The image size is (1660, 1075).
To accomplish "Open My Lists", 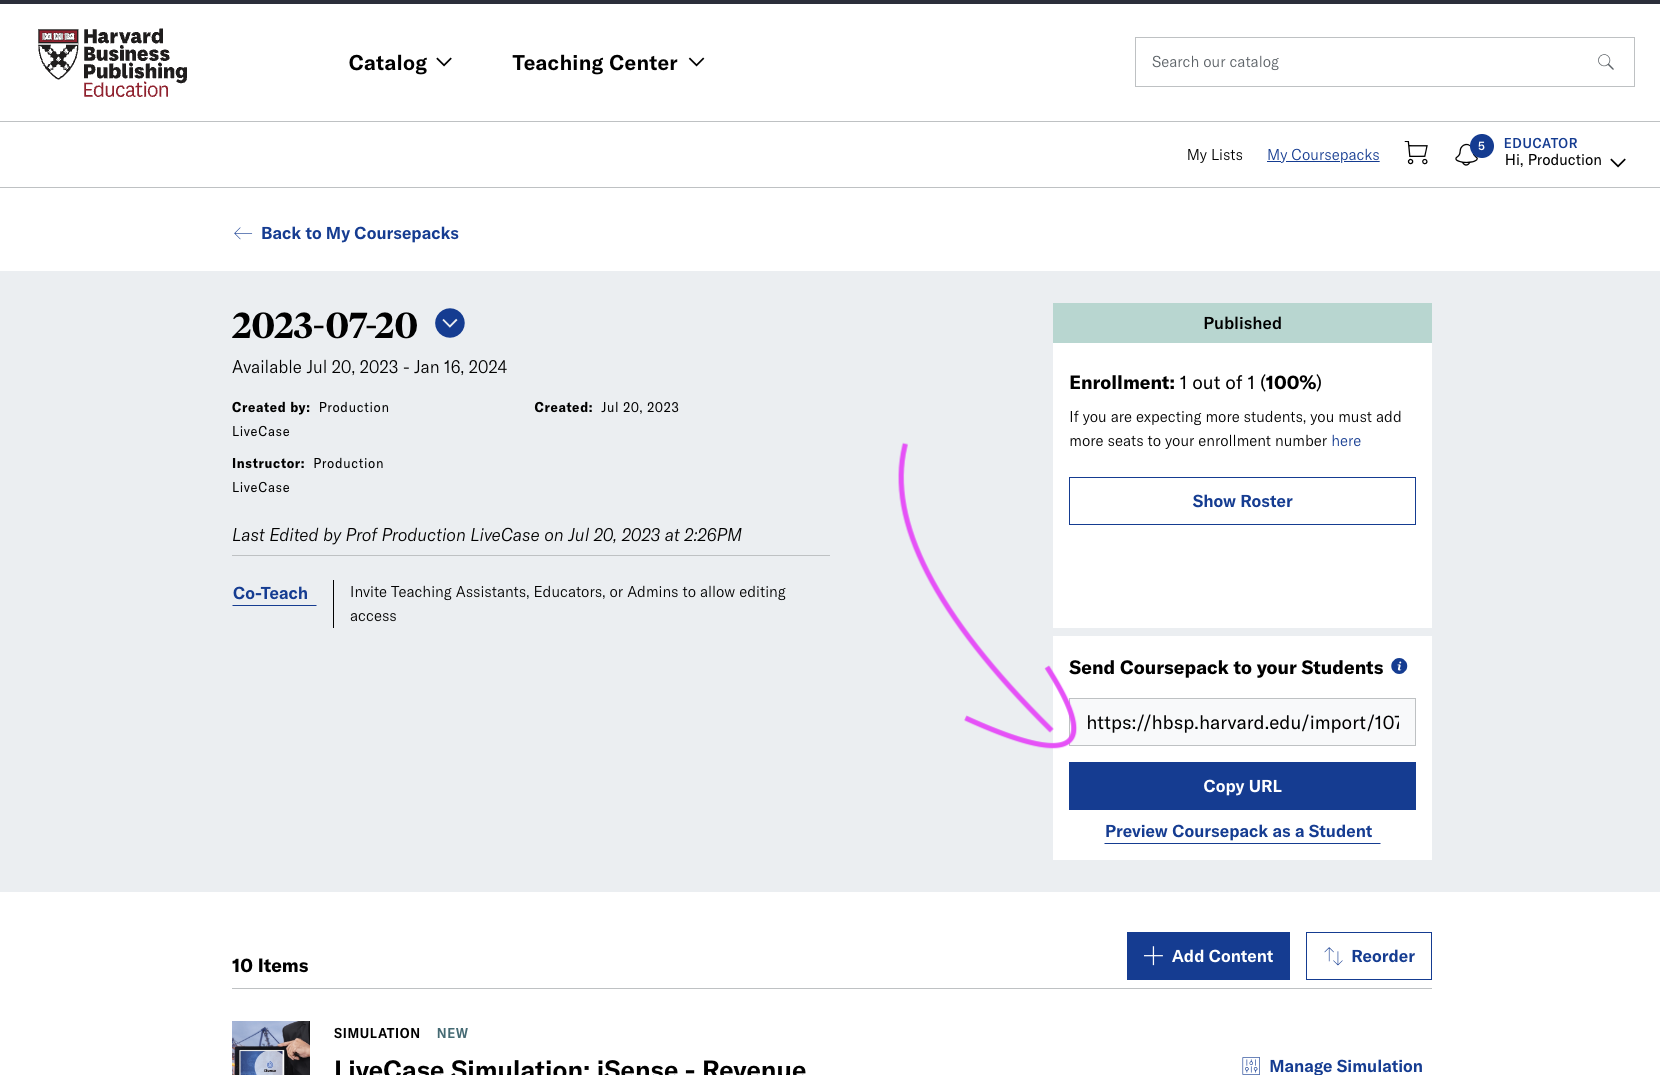I will [x=1214, y=155].
